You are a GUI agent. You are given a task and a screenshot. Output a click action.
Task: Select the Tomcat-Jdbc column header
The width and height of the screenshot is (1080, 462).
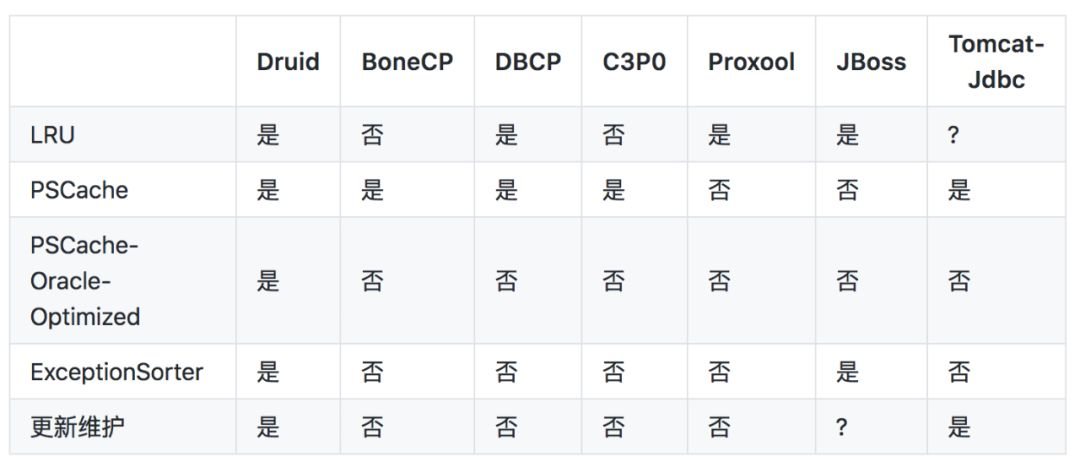(996, 62)
